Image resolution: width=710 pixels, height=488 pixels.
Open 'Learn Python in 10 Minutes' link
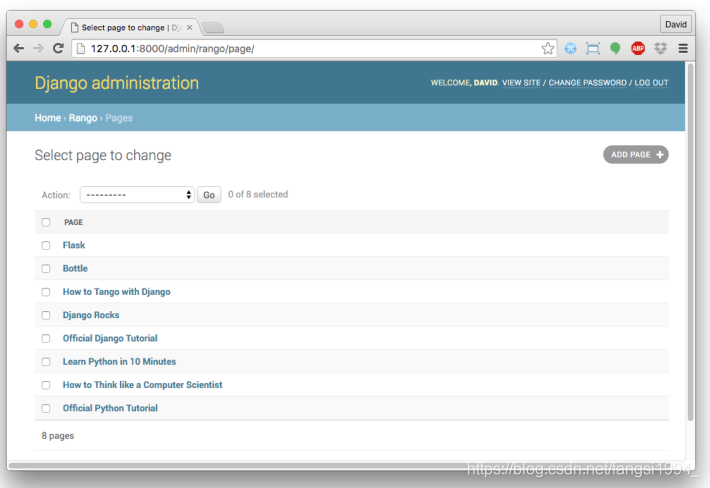click(x=119, y=362)
